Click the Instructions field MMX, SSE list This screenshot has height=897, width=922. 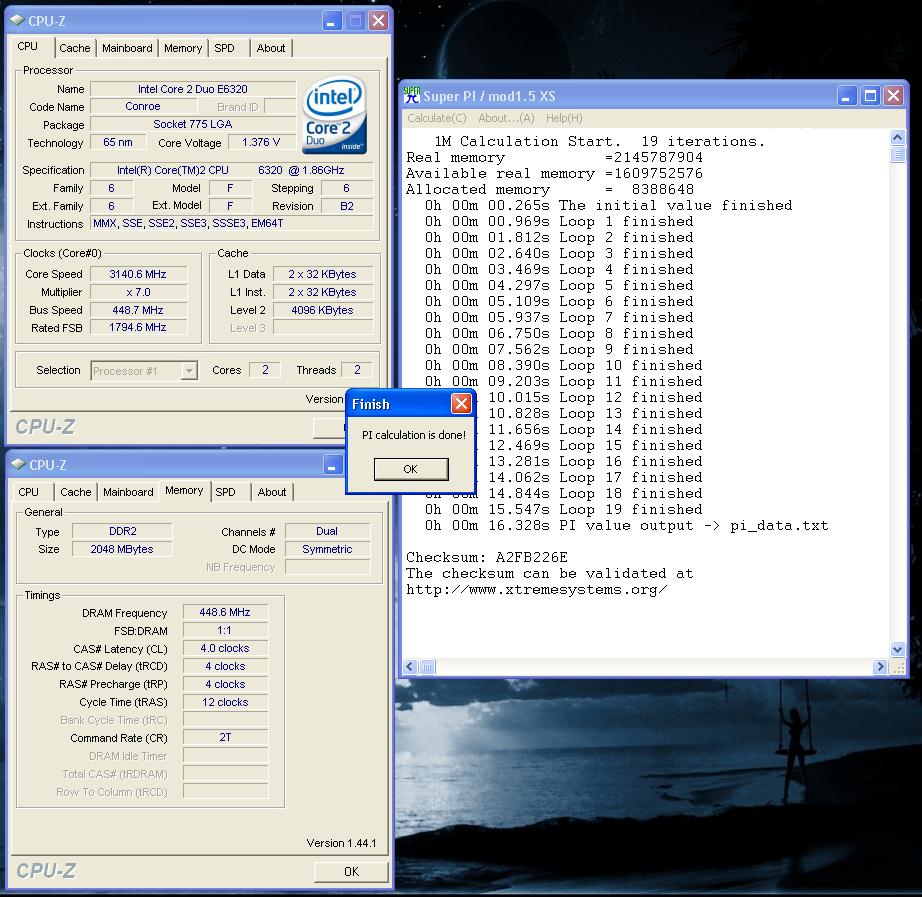point(232,224)
